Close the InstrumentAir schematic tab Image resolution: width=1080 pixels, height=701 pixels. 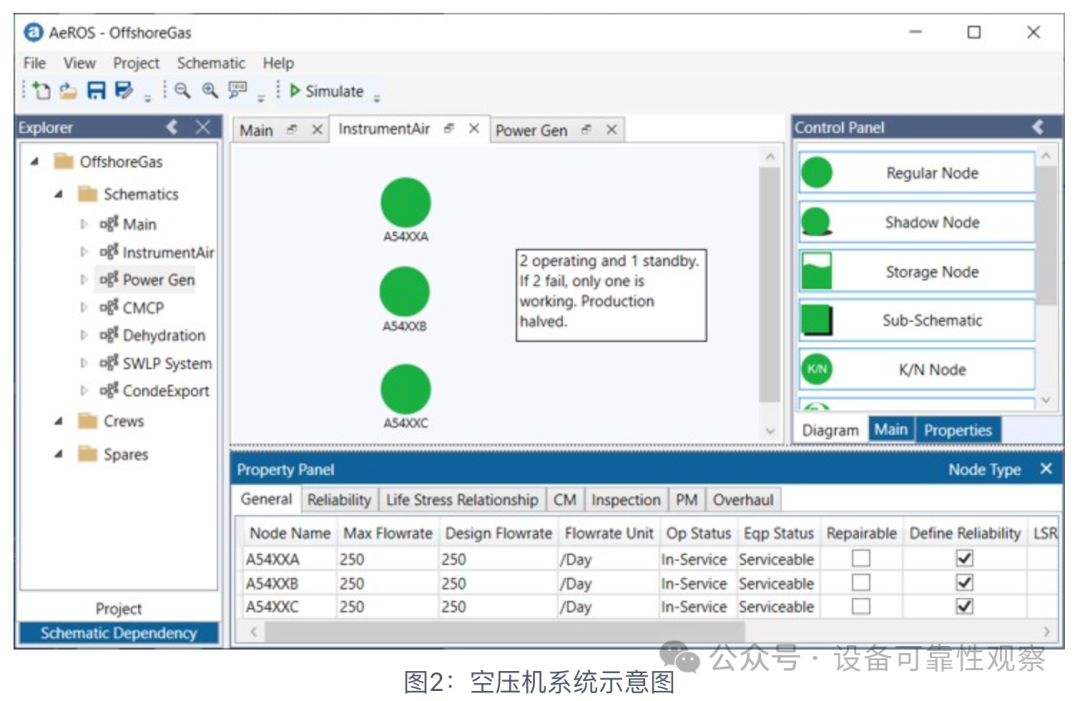(474, 129)
